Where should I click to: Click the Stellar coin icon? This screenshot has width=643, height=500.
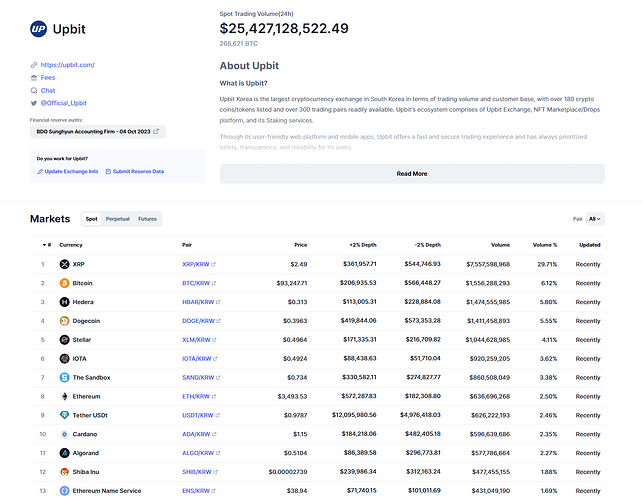(x=64, y=340)
